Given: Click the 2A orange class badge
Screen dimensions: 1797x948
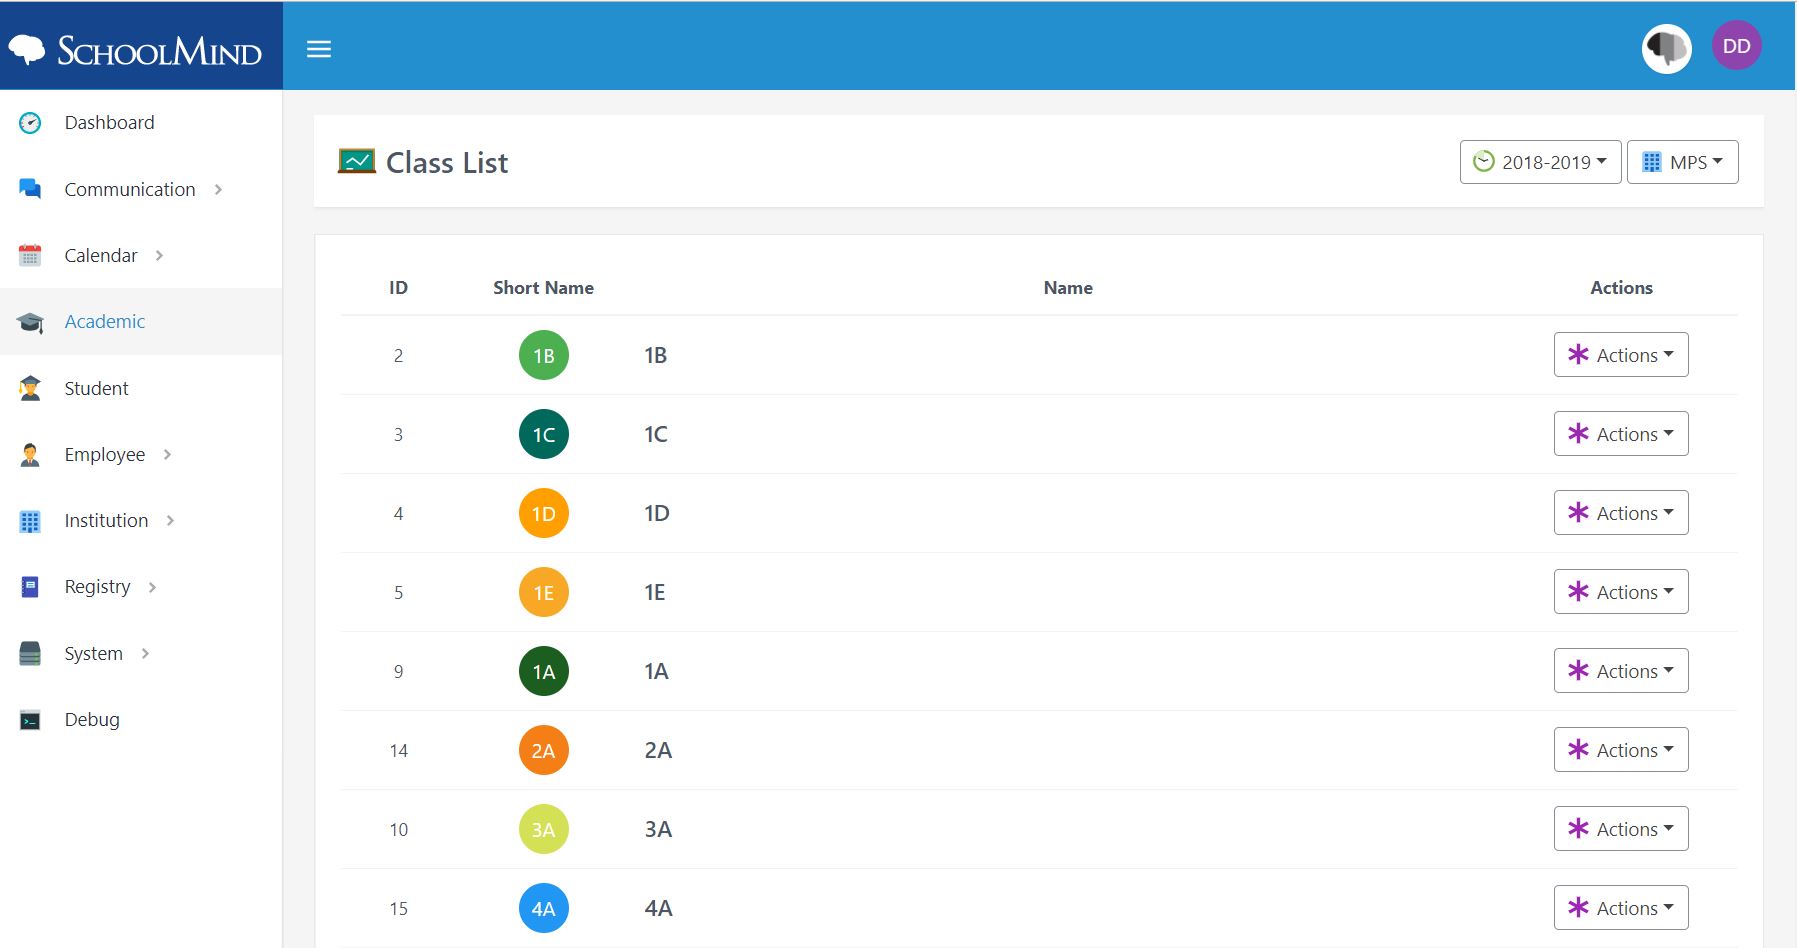Looking at the screenshot, I should 544,750.
